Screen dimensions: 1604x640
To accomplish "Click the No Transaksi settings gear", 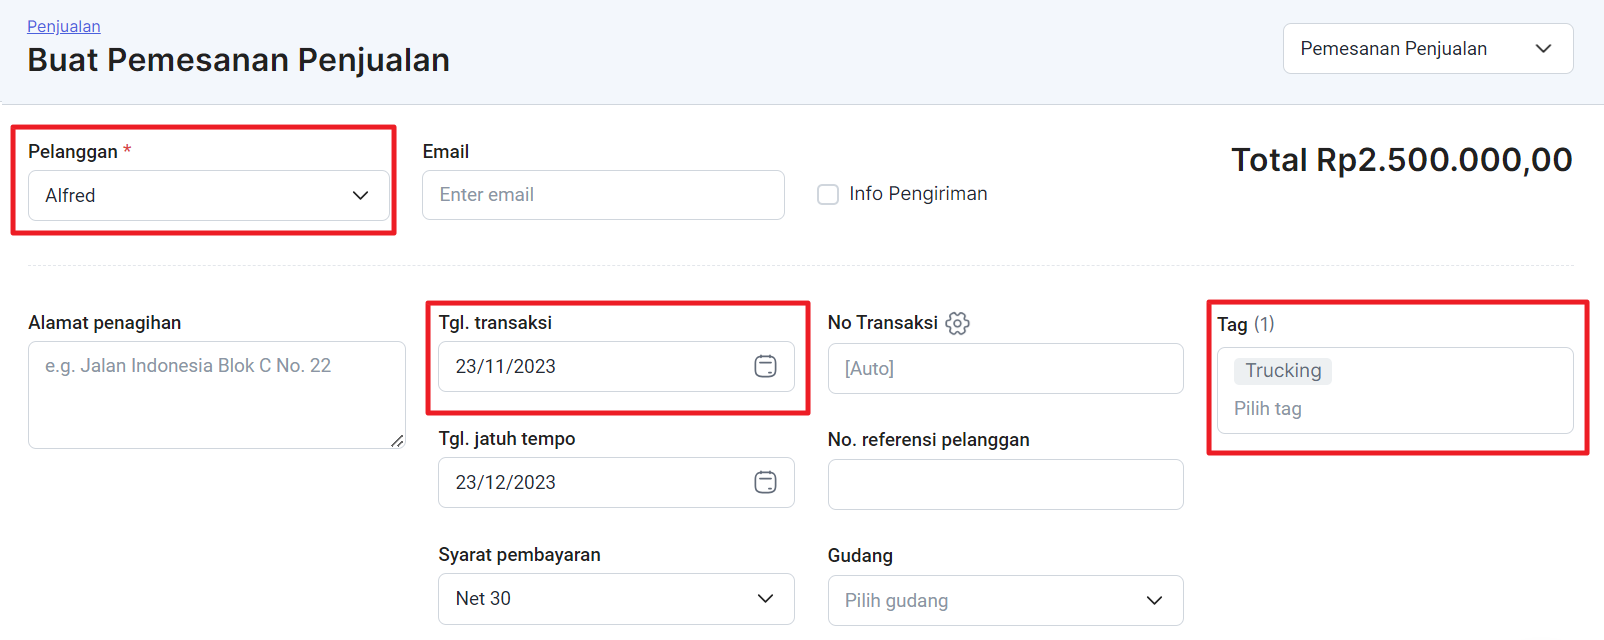I will click(957, 323).
